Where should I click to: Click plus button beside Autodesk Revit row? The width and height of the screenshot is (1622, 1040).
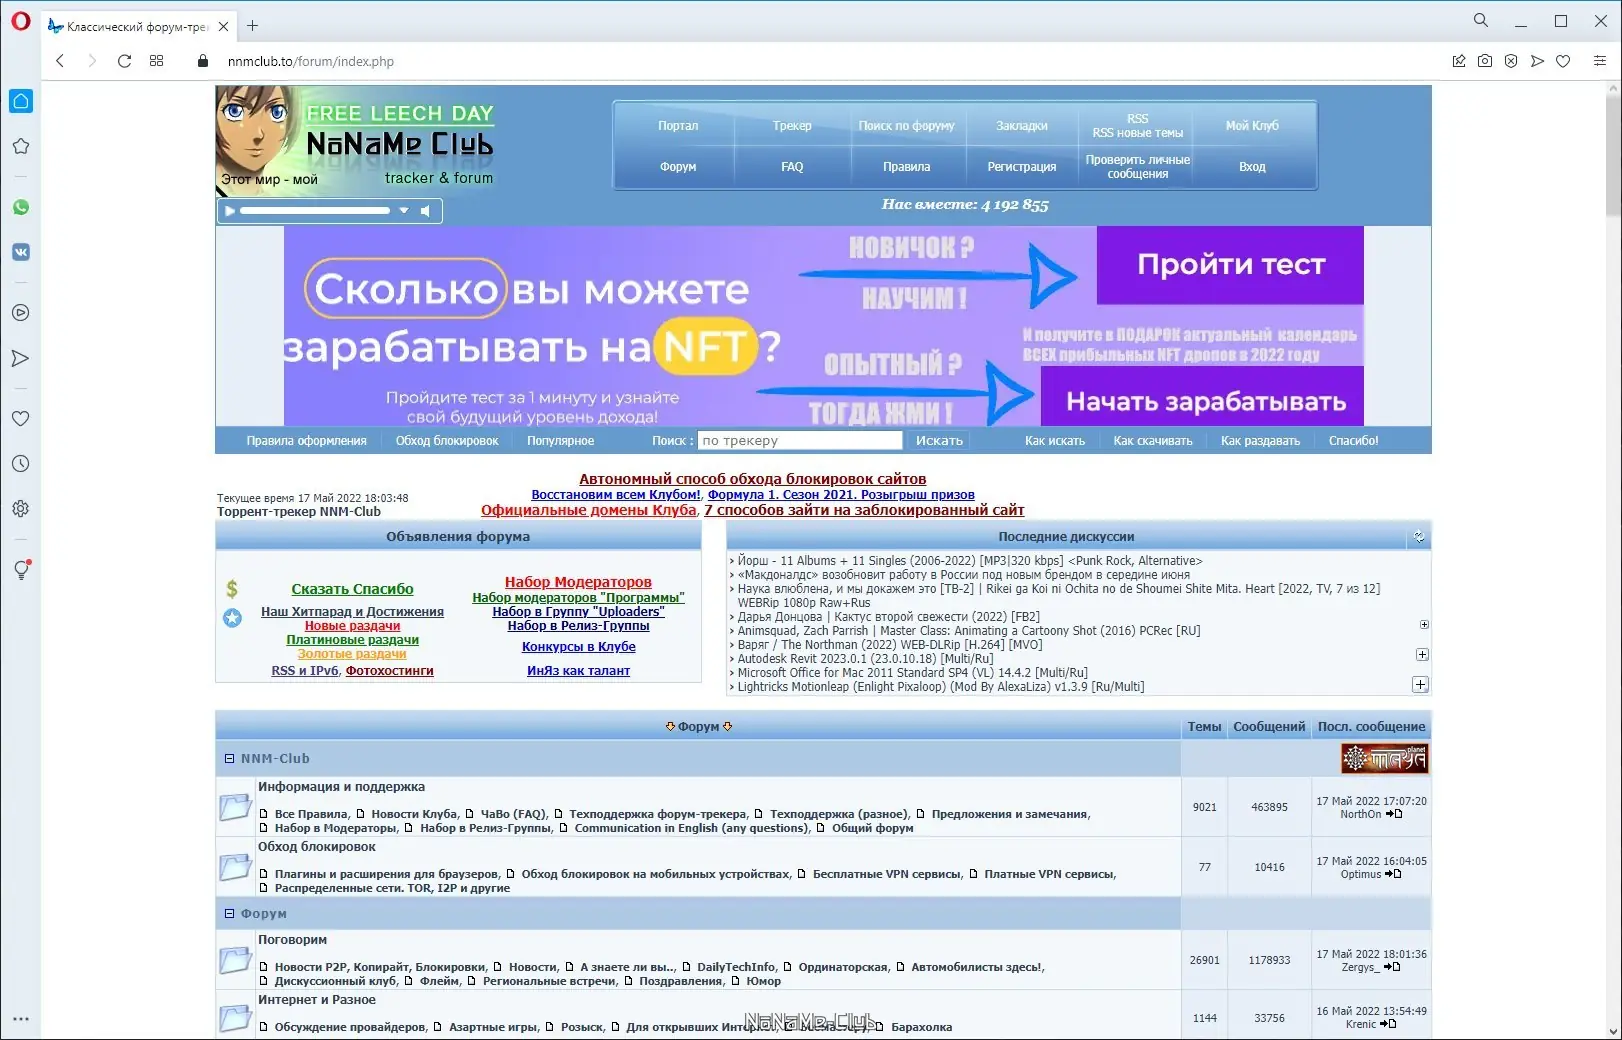(1422, 655)
